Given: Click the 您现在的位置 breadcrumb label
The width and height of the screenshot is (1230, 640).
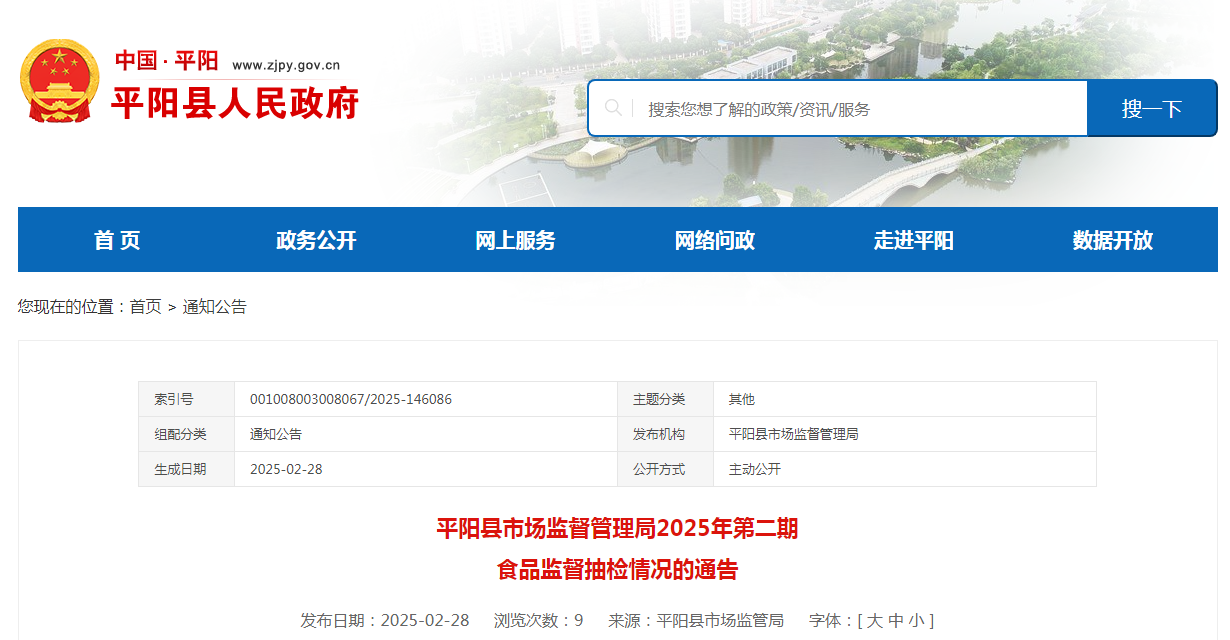Looking at the screenshot, I should pyautogui.click(x=65, y=307).
